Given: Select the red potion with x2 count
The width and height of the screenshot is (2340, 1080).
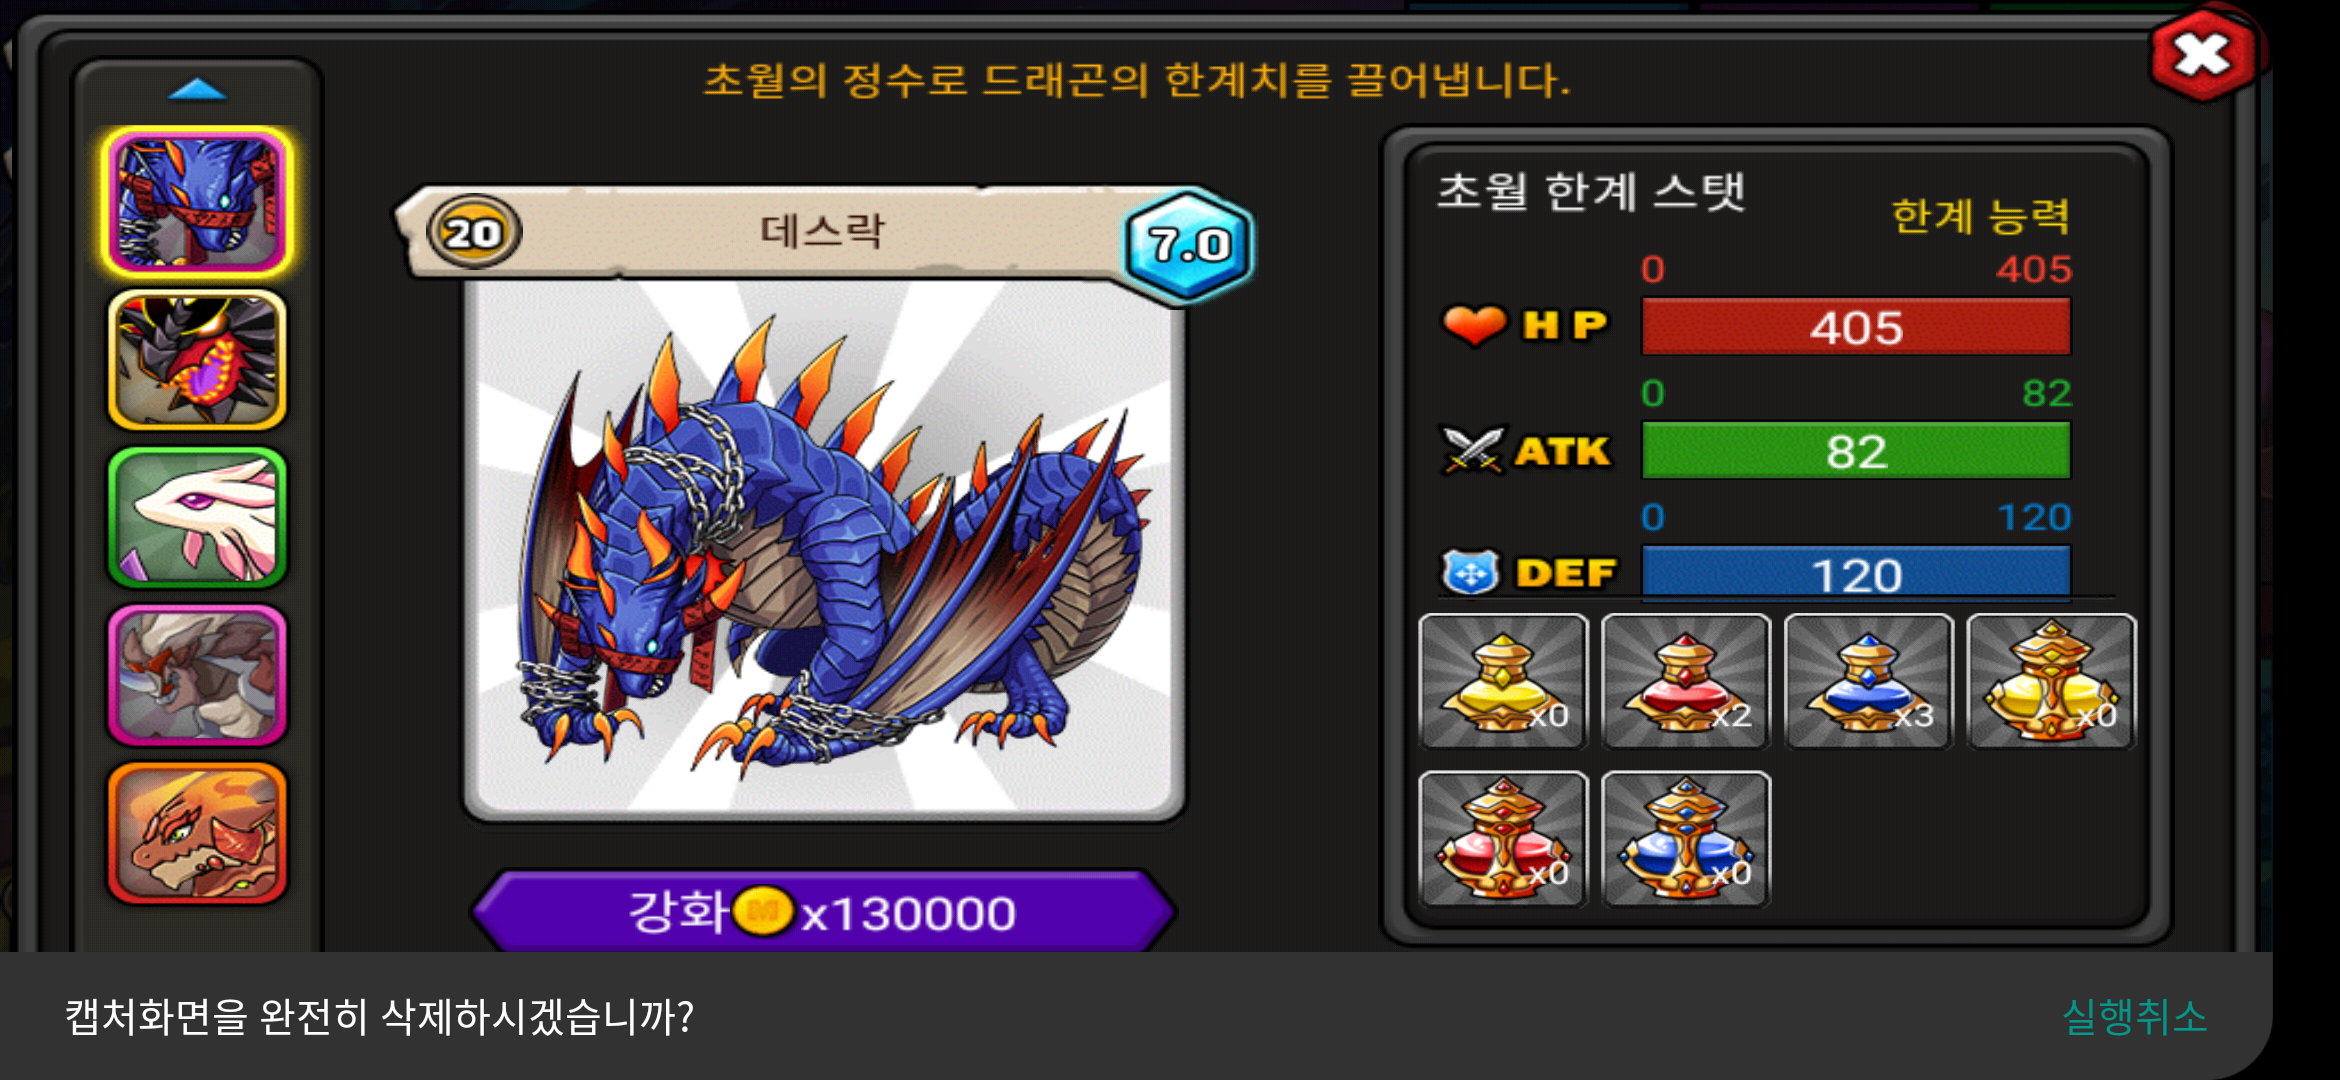Looking at the screenshot, I should pos(1686,682).
